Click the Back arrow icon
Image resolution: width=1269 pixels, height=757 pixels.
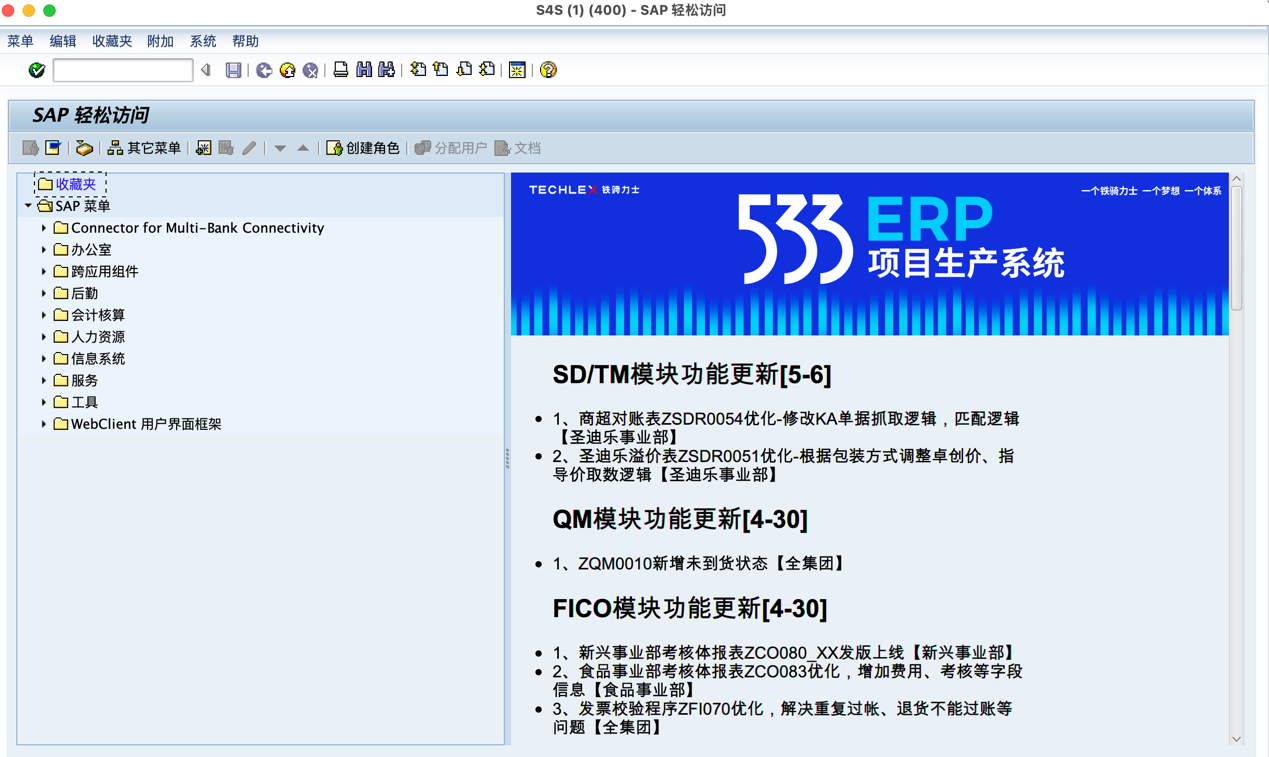click(264, 70)
